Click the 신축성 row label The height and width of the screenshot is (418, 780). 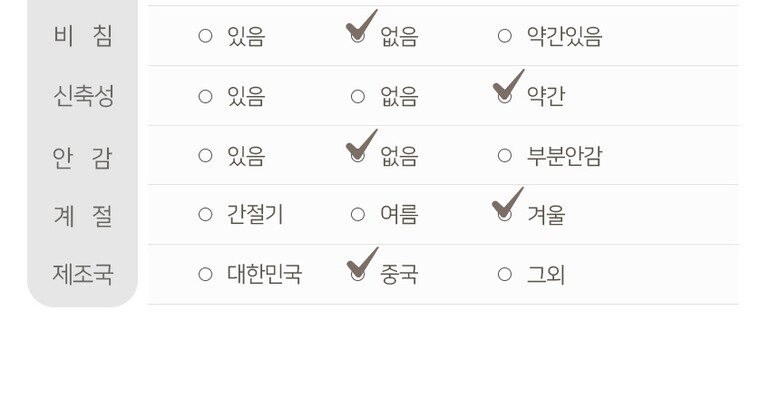point(83,96)
